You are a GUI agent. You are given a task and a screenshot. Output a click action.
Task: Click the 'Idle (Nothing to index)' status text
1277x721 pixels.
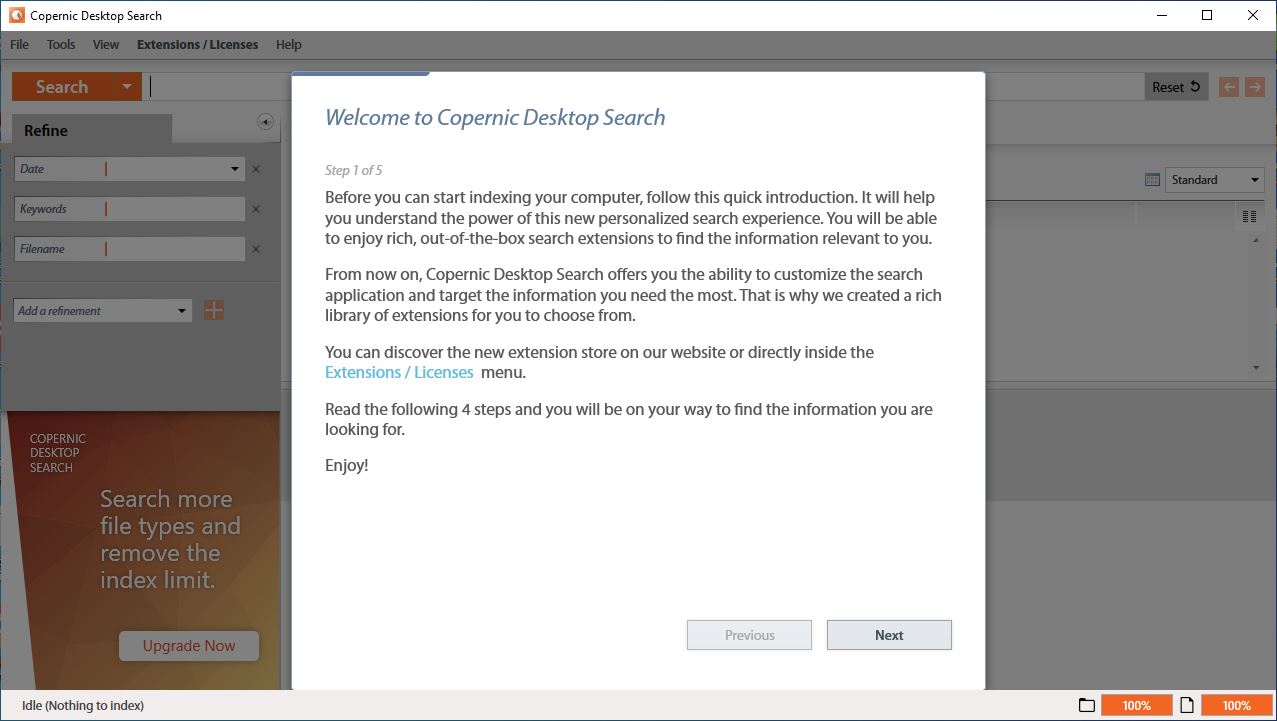click(83, 705)
